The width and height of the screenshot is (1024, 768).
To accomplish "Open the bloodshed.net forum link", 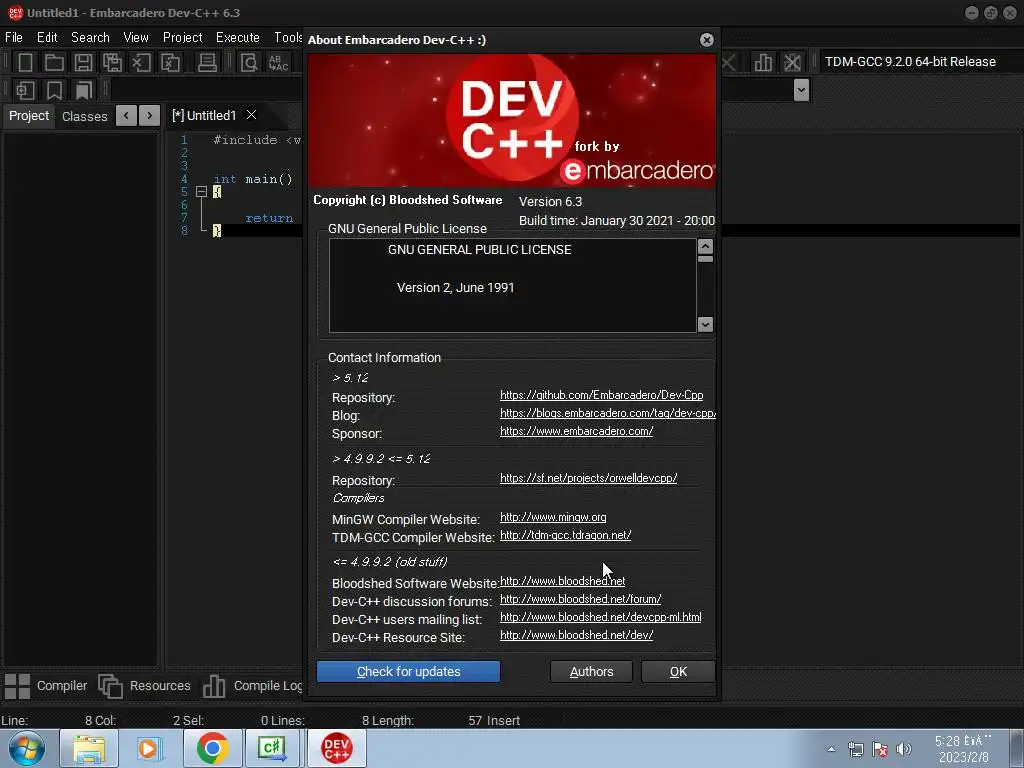I will click(581, 599).
